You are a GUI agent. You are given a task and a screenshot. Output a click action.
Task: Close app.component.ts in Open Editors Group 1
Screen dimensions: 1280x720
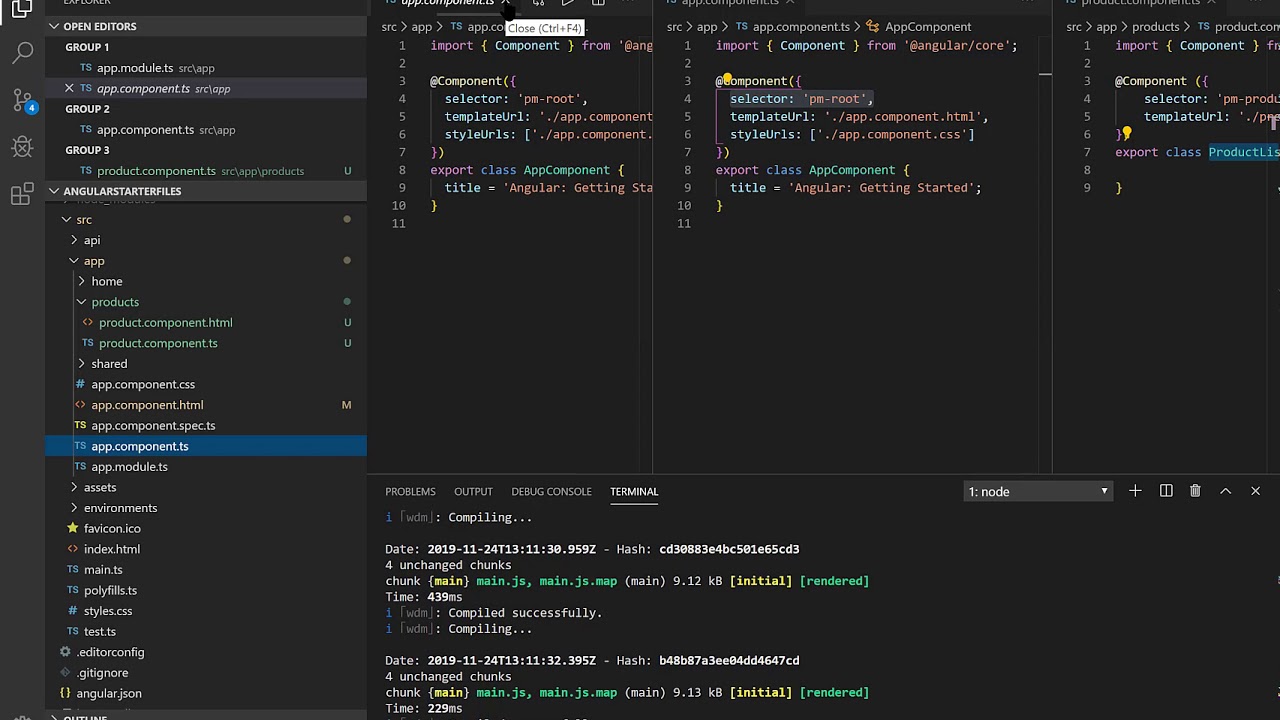69,88
